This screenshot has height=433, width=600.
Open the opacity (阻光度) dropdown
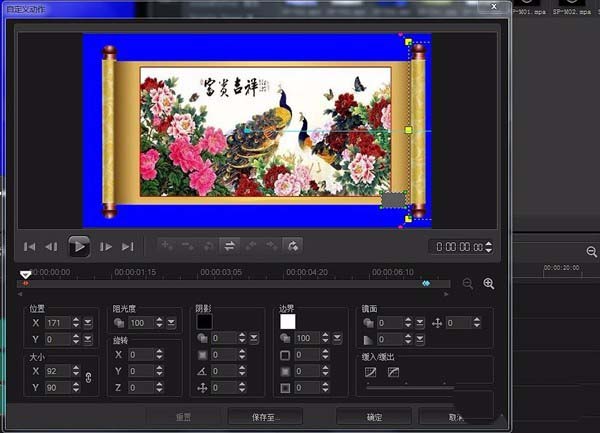point(171,323)
